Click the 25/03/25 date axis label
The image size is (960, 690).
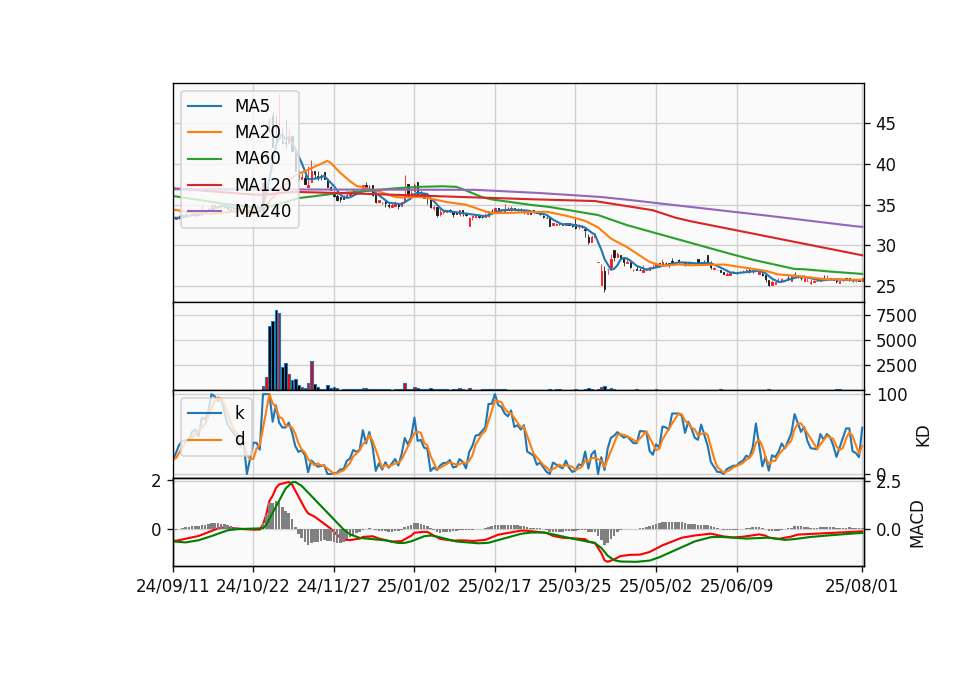click(x=574, y=586)
